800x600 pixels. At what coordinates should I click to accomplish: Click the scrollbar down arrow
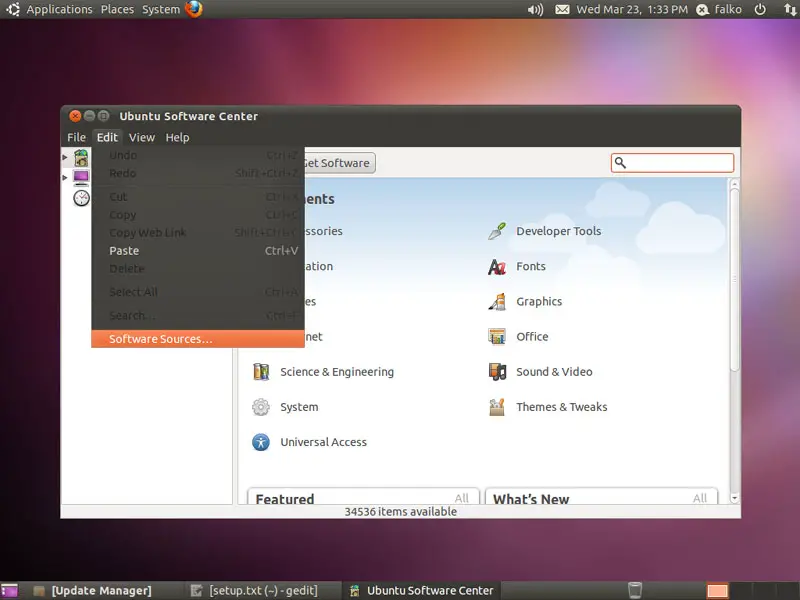pyautogui.click(x=734, y=498)
